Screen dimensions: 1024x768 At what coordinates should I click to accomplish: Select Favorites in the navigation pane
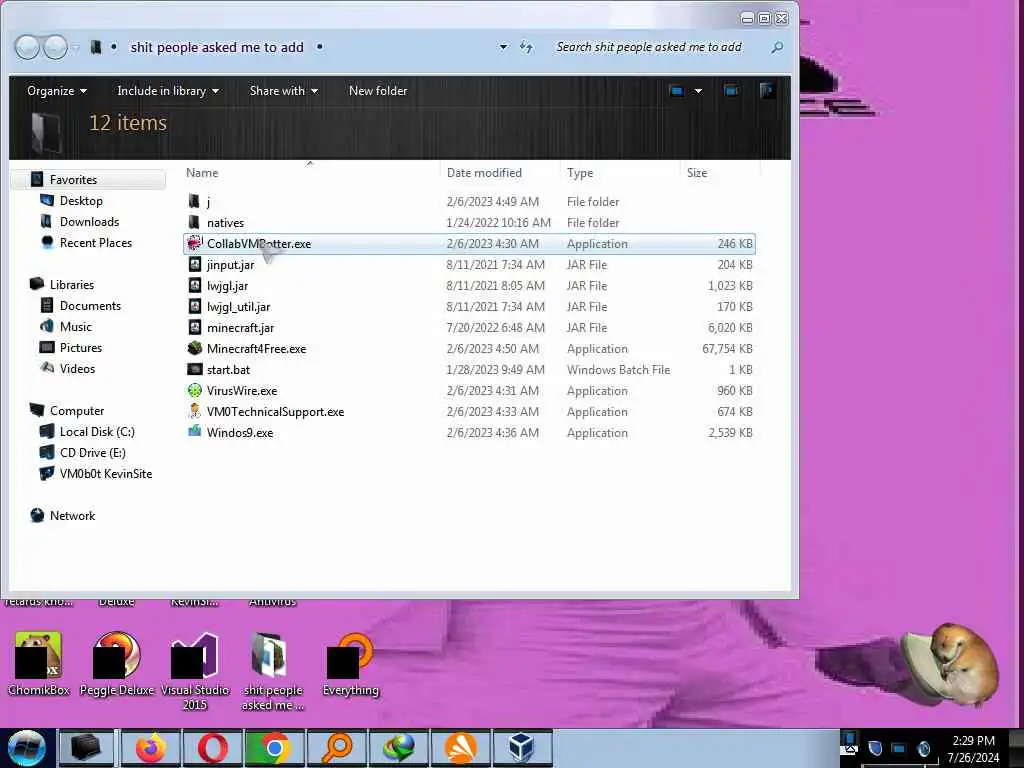tap(73, 180)
